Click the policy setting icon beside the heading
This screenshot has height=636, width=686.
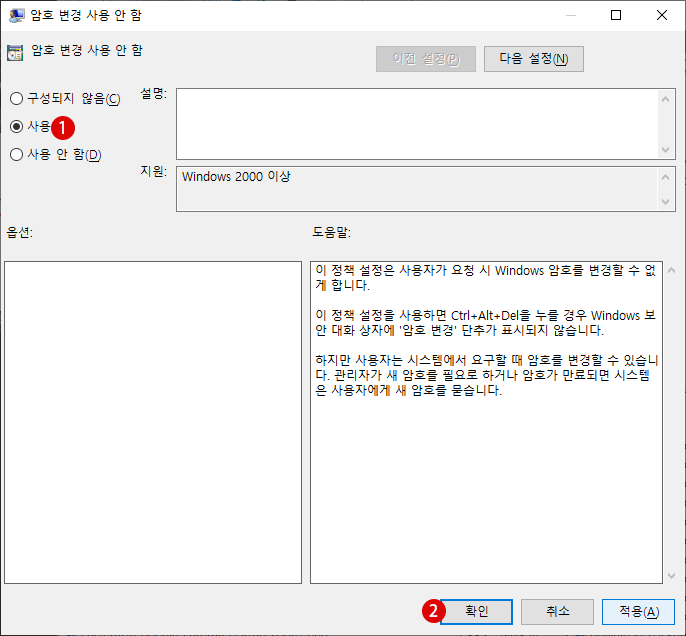click(x=15, y=52)
